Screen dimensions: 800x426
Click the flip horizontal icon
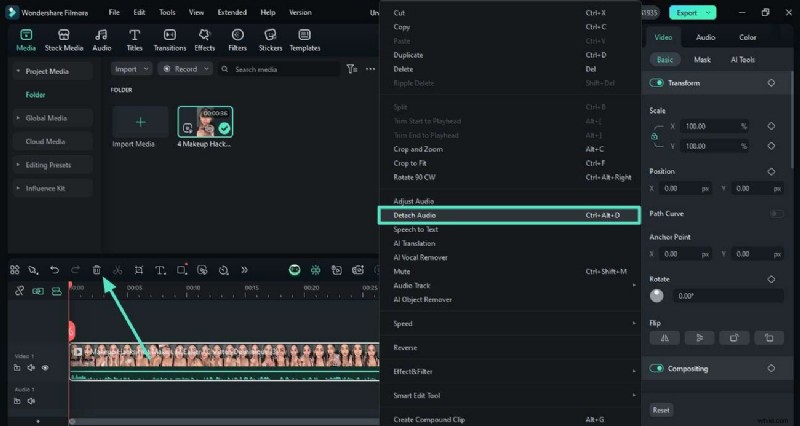click(x=664, y=338)
